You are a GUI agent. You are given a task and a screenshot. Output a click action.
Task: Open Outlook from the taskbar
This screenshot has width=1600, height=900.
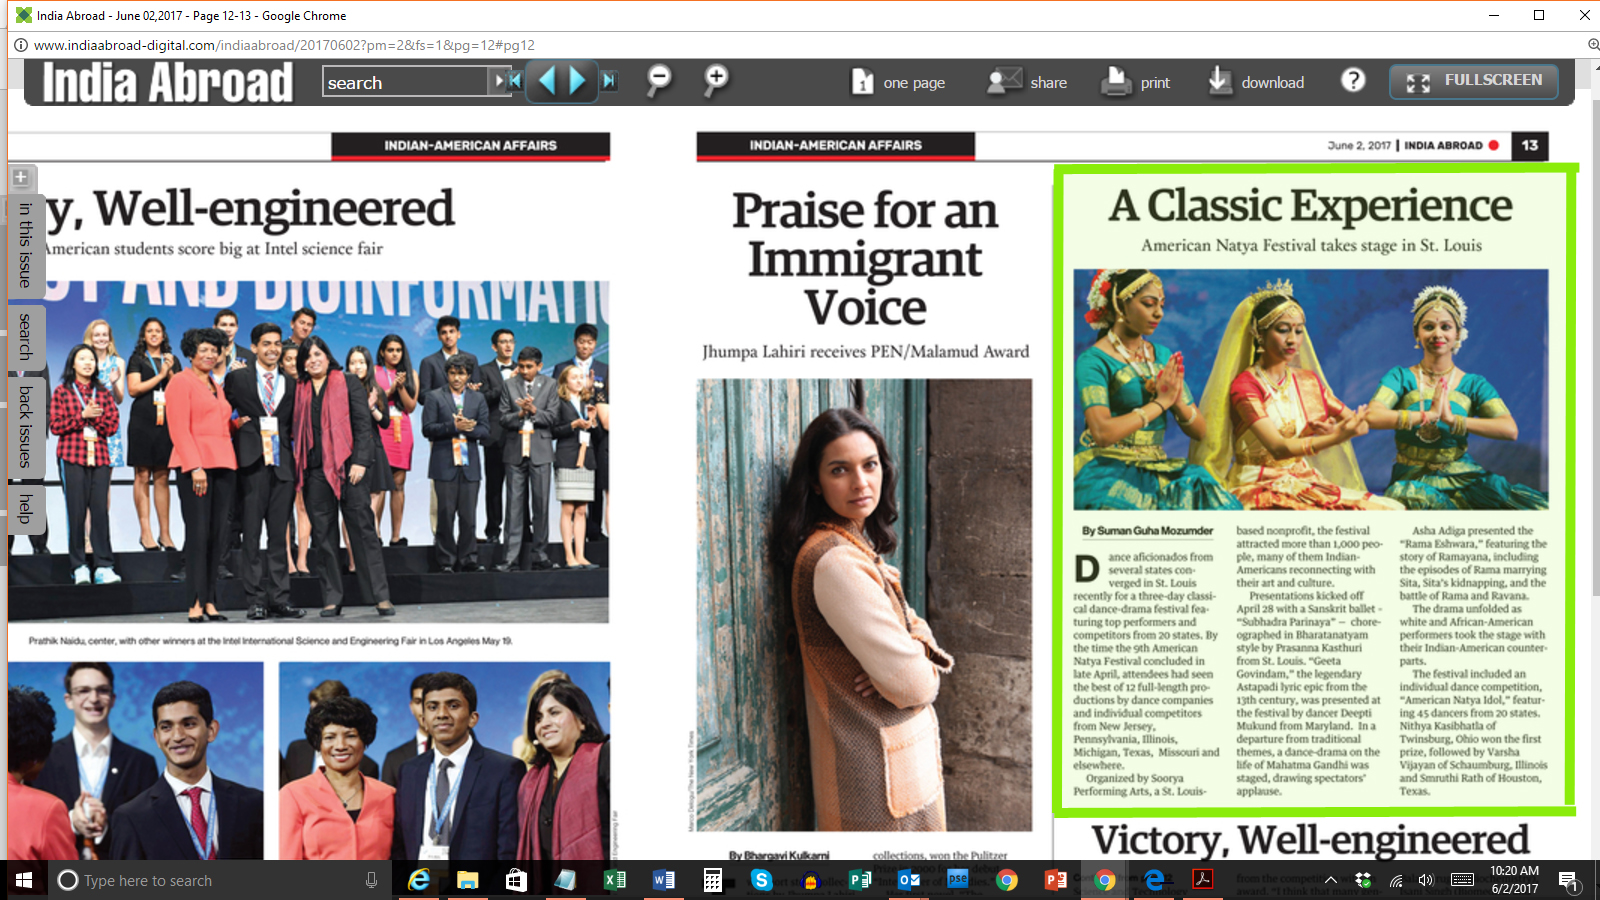click(x=908, y=880)
